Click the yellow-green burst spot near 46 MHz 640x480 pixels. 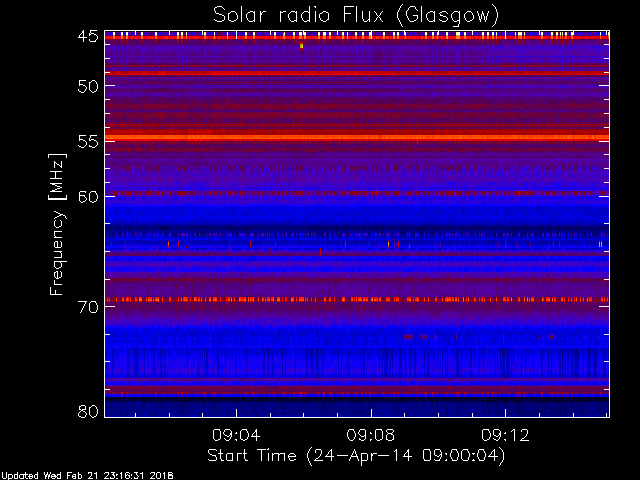tap(301, 46)
